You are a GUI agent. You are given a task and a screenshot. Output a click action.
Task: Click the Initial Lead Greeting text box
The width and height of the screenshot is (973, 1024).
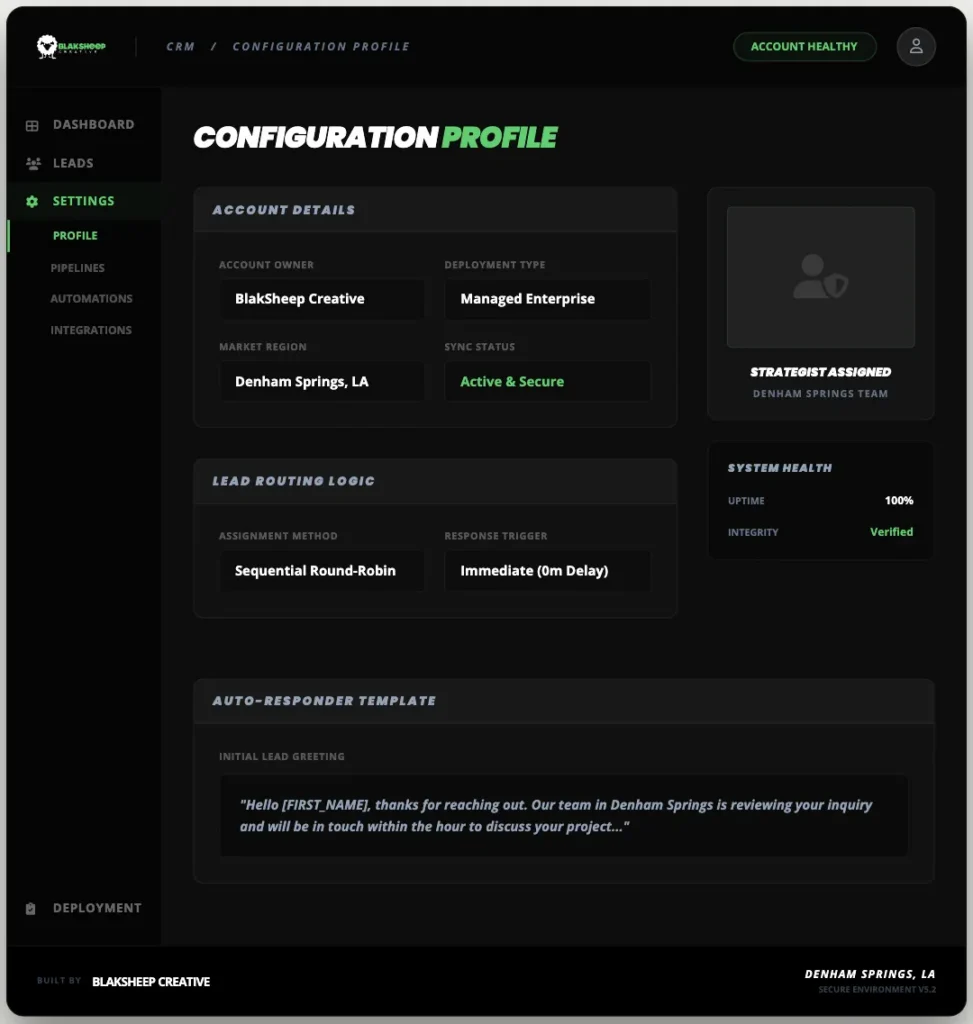point(564,816)
